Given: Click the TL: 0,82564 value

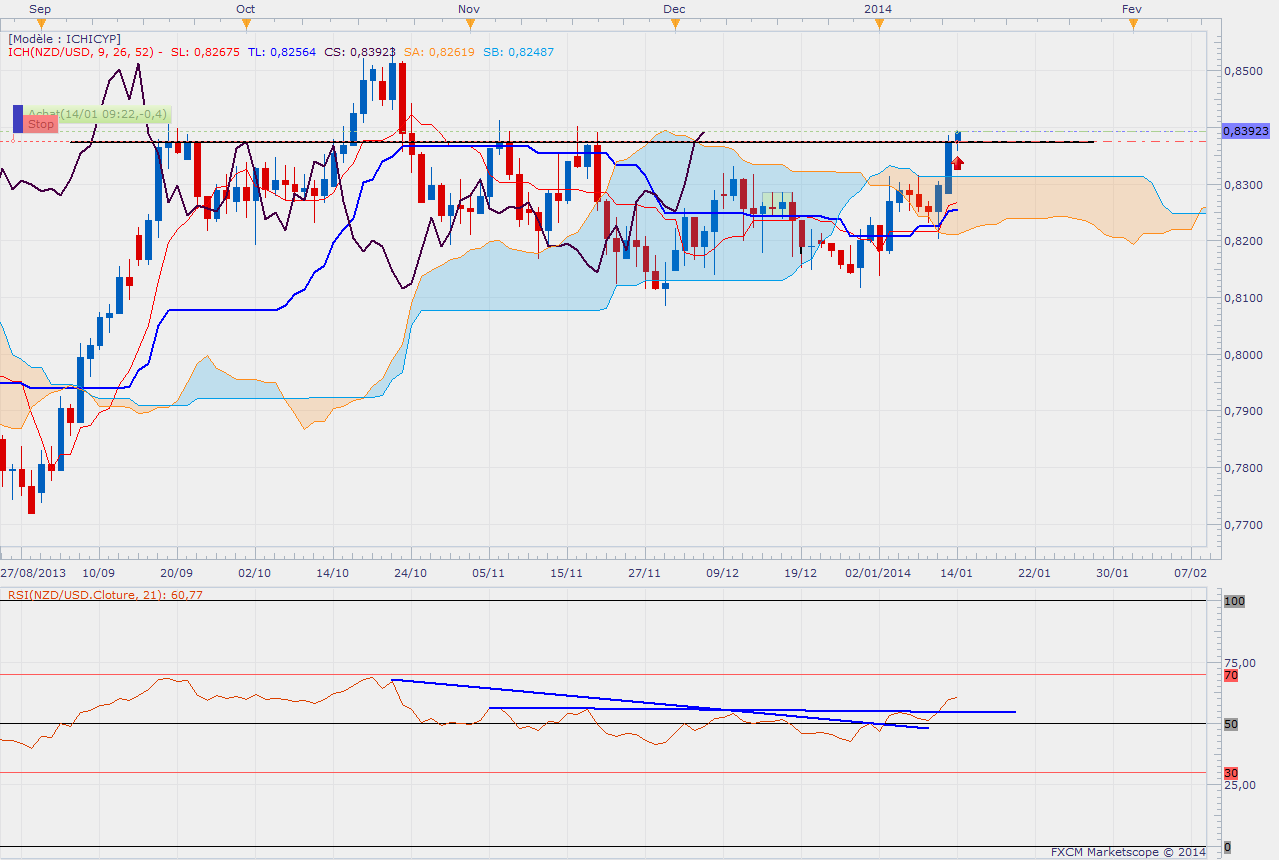Looking at the screenshot, I should 281,51.
